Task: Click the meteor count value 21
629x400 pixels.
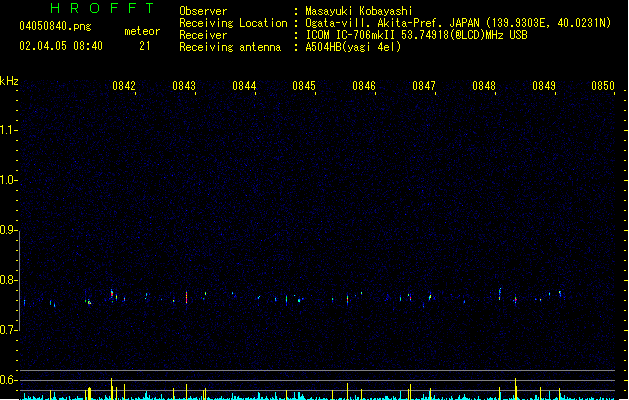Action: (x=145, y=46)
